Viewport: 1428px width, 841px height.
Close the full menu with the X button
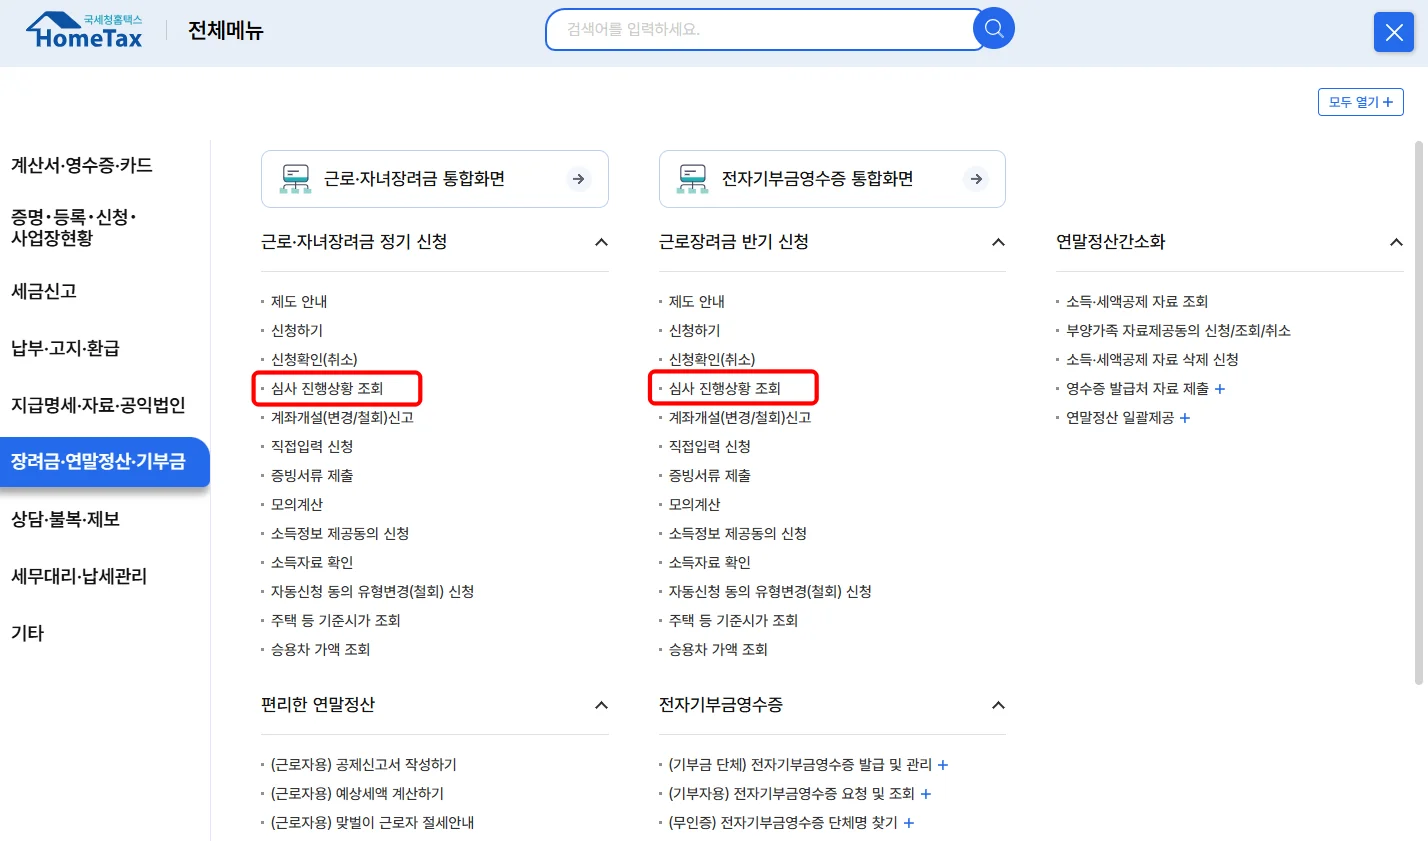point(1393,32)
